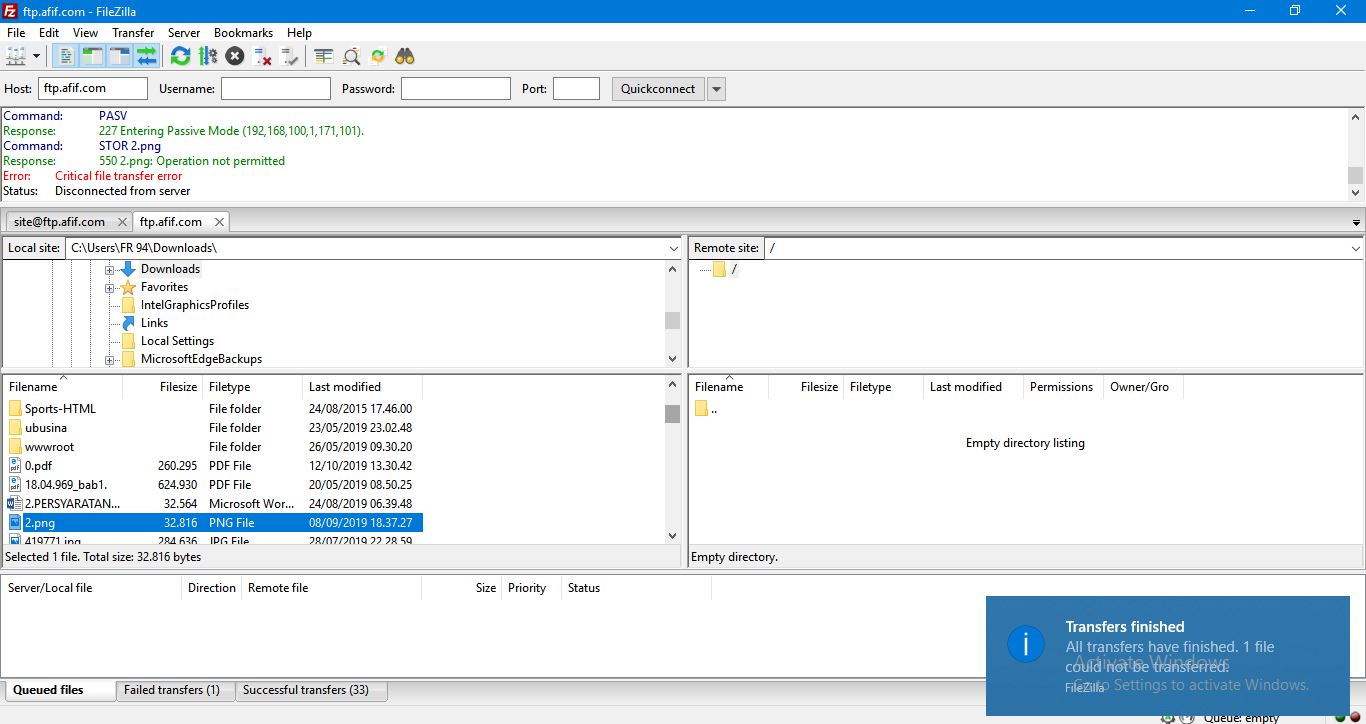Select the wwwroot folder
The image size is (1366, 724).
pyautogui.click(x=214, y=447)
